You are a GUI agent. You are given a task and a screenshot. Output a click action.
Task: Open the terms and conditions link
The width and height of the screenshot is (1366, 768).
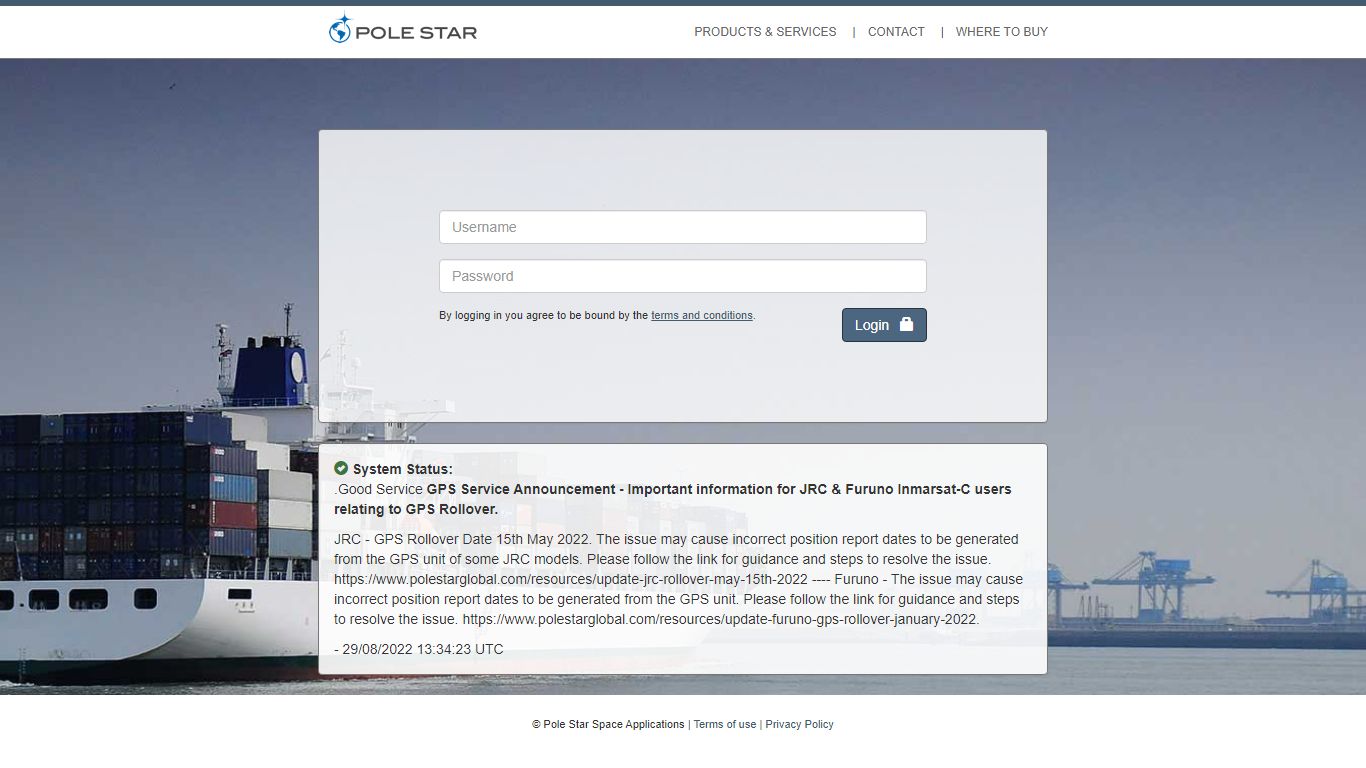click(x=702, y=315)
